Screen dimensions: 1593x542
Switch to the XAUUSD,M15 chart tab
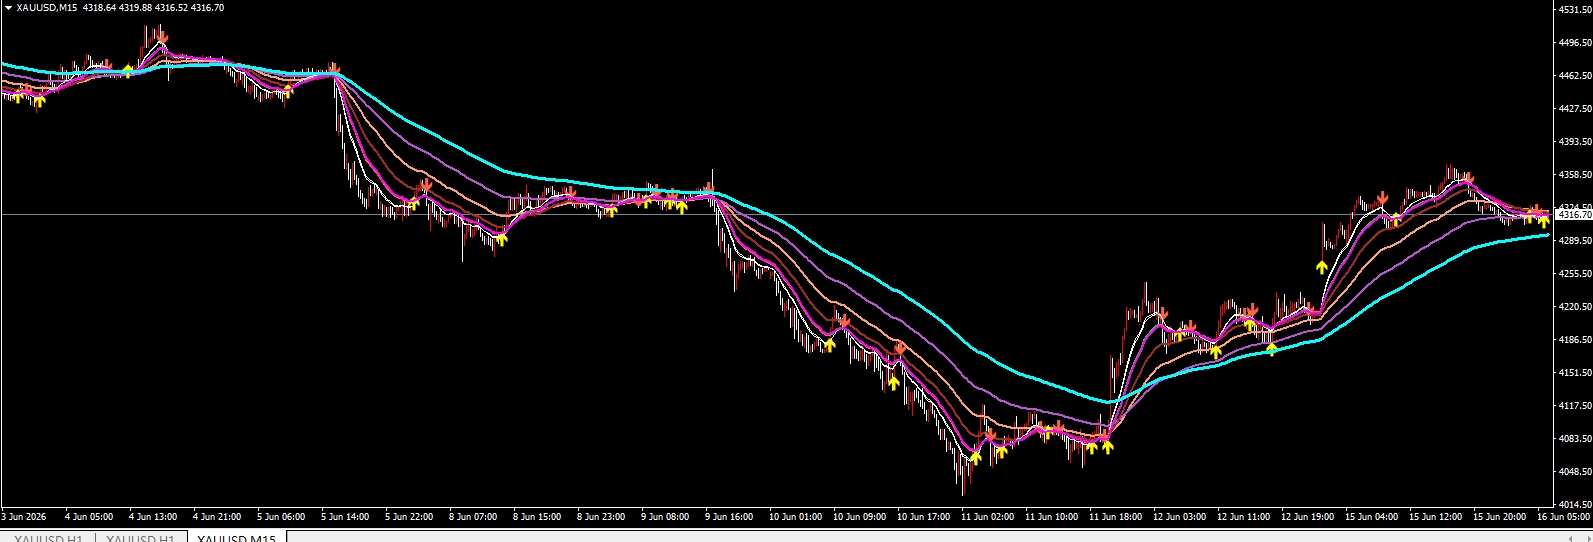(x=236, y=539)
